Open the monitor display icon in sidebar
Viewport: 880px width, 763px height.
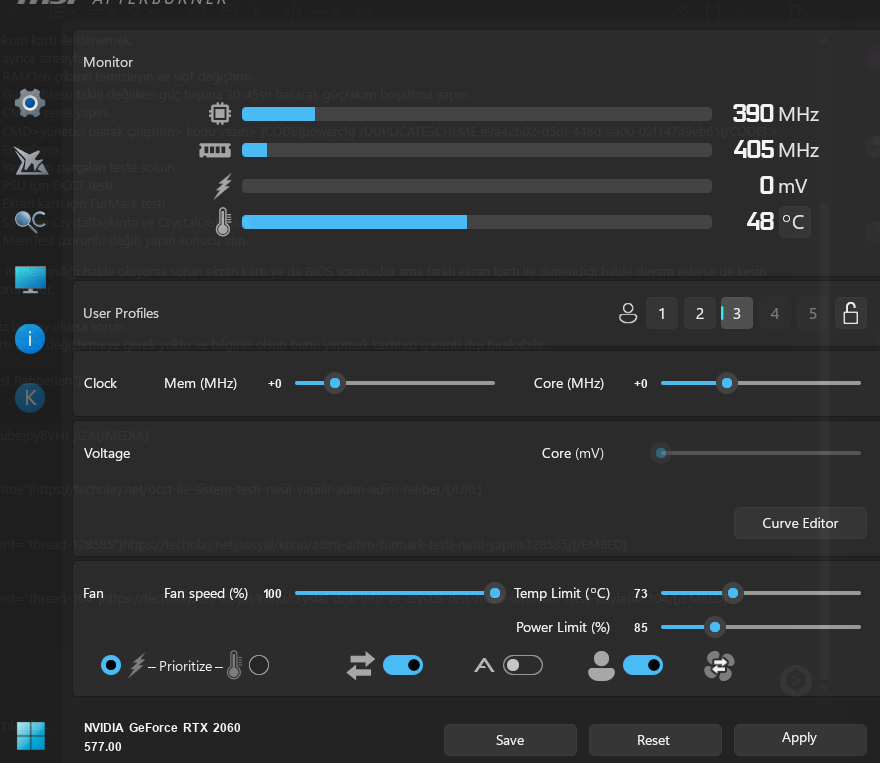[x=30, y=279]
